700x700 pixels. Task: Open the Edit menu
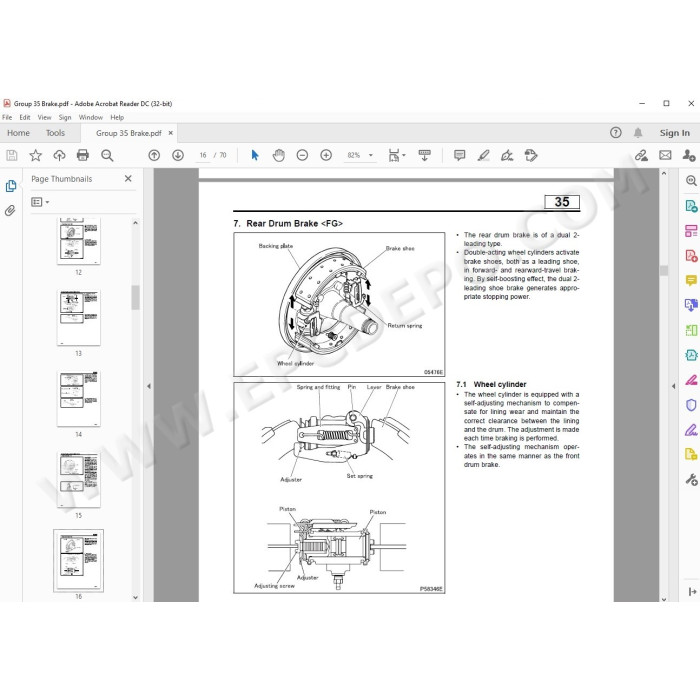(25, 117)
